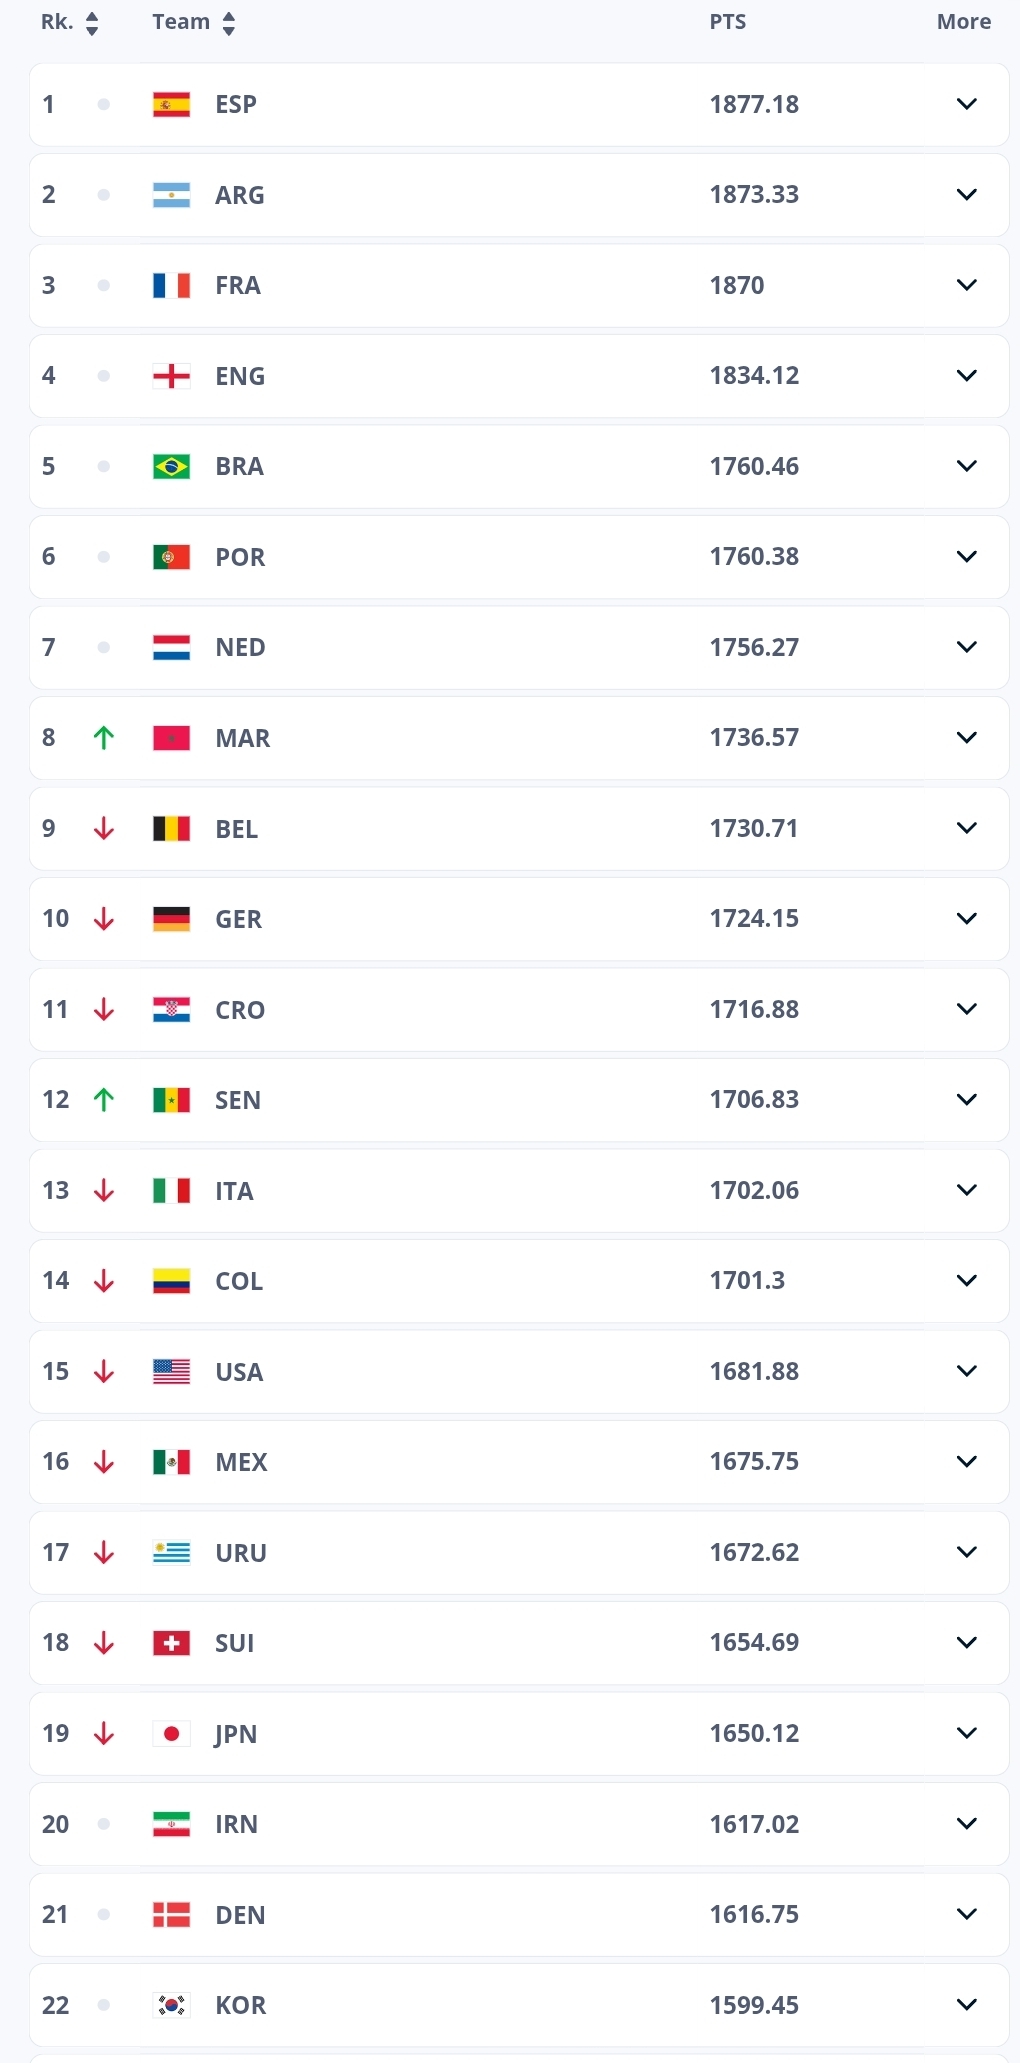Screen dimensions: 1020x2063
Task: Click the Morocco flag icon
Action: tap(171, 738)
